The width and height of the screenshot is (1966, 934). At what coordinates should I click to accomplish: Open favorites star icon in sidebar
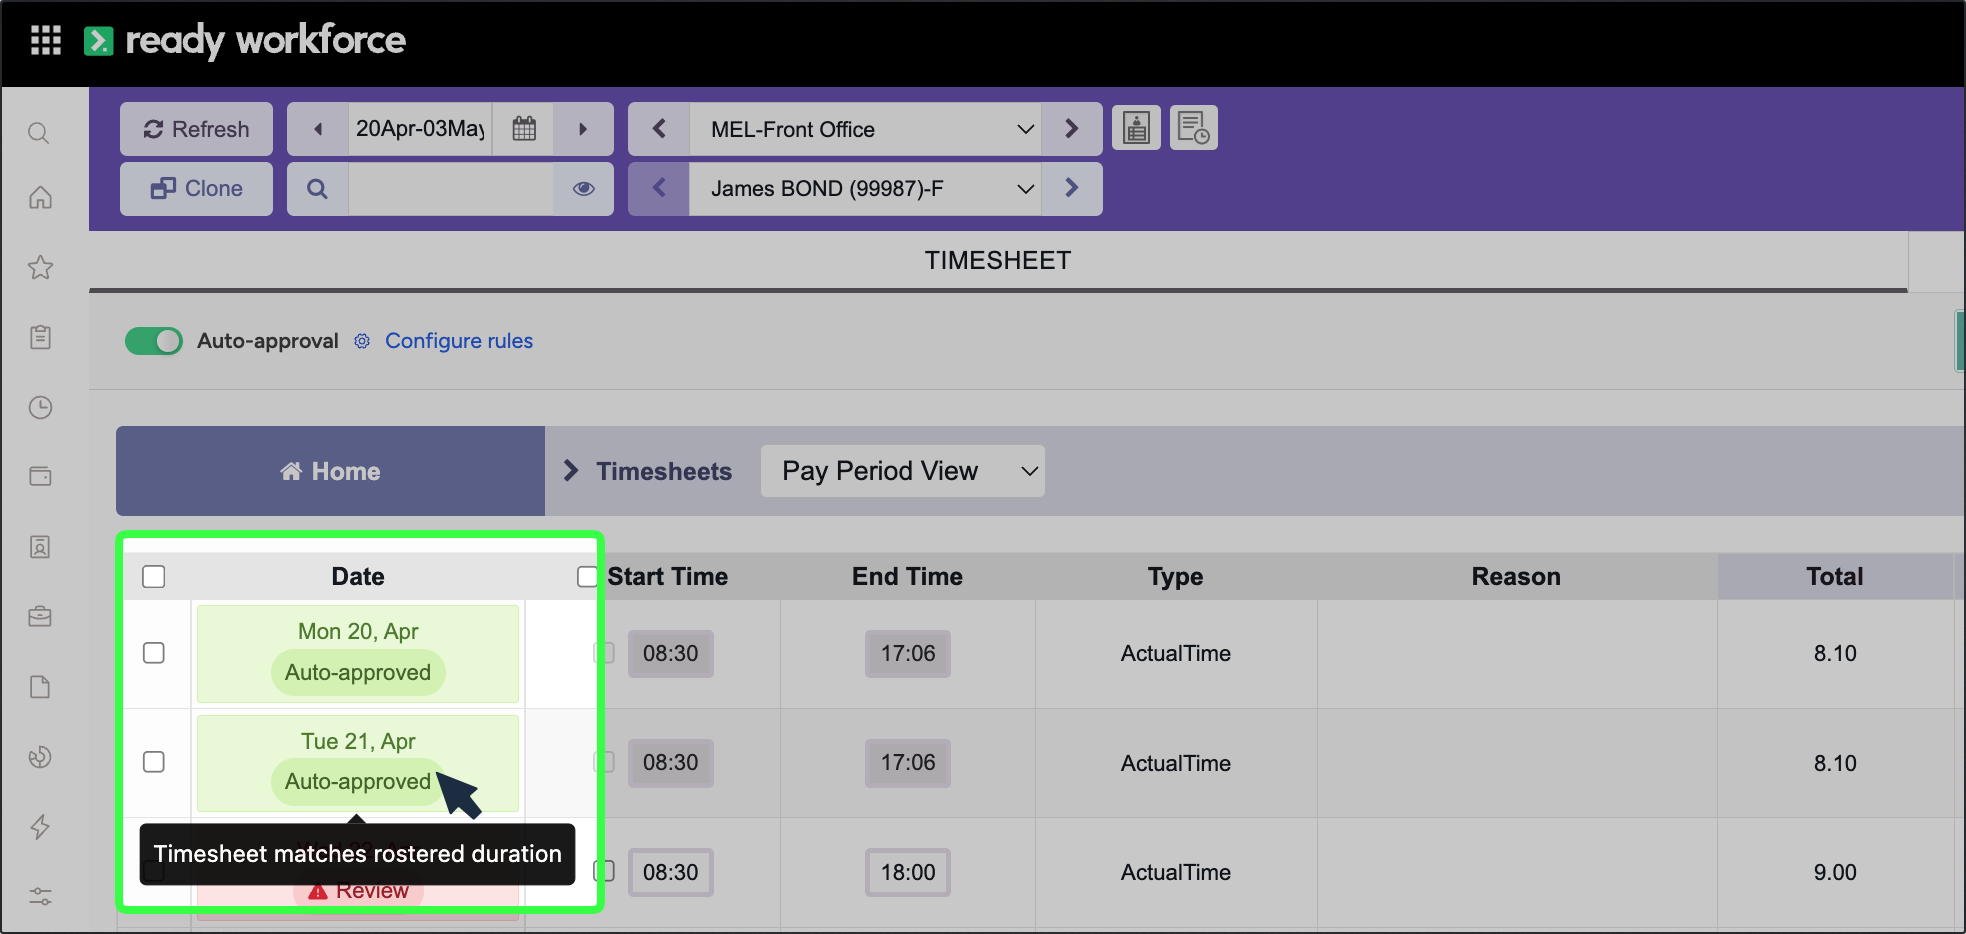click(40, 267)
